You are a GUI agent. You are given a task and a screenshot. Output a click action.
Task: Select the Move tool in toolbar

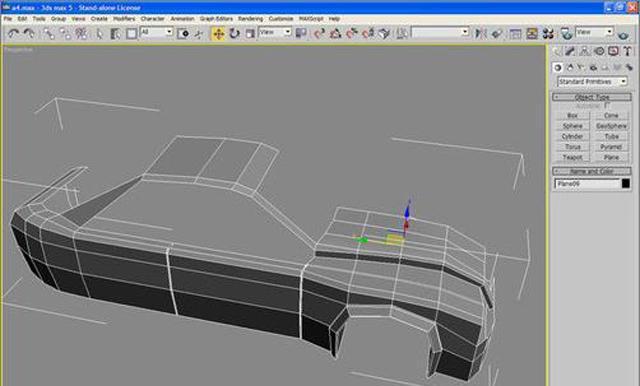pos(218,33)
